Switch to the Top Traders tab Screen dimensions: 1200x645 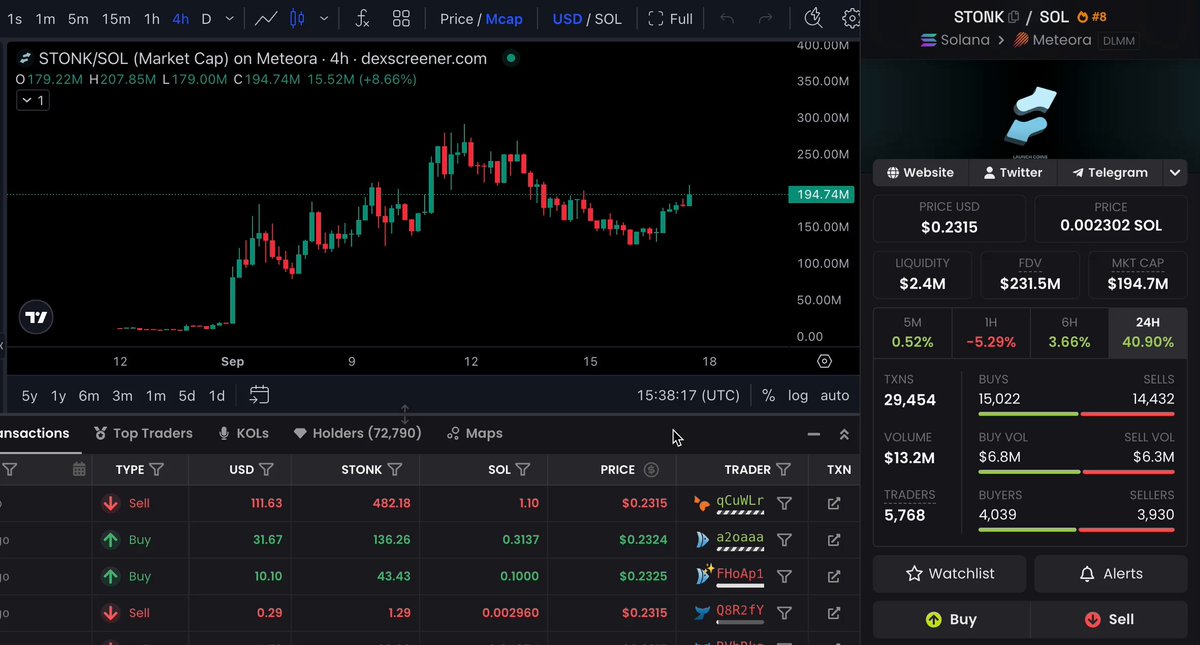(145, 433)
